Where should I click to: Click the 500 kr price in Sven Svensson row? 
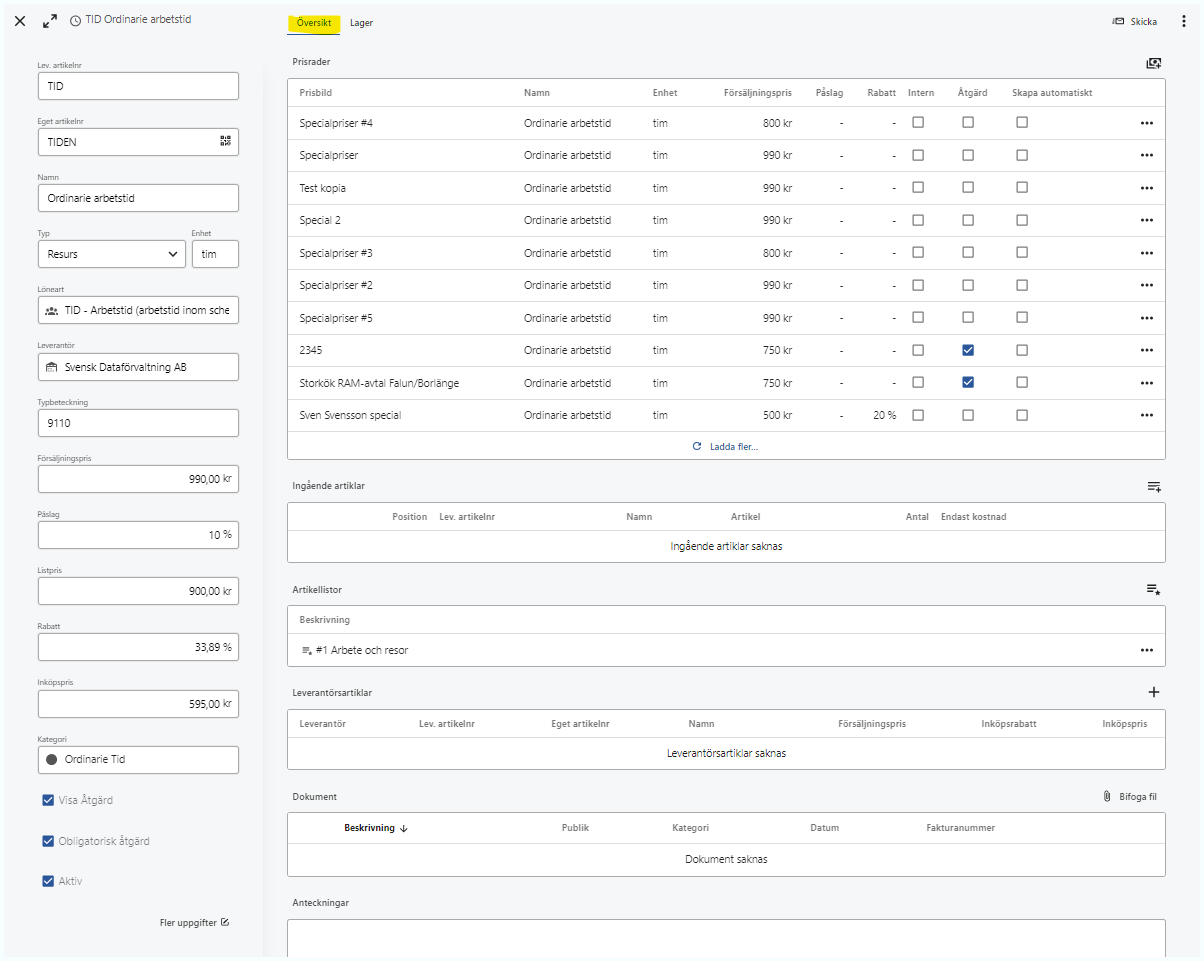pos(776,415)
